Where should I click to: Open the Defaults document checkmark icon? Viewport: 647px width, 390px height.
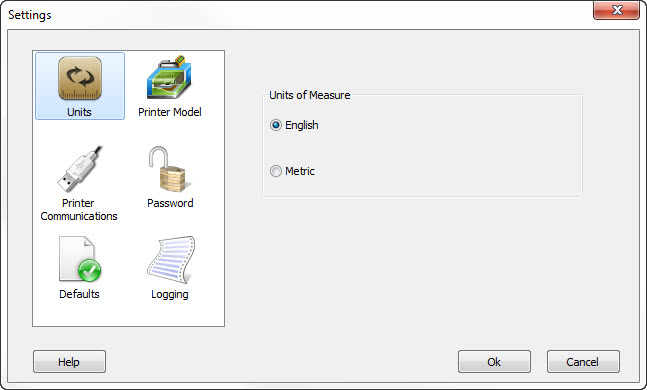[80, 260]
